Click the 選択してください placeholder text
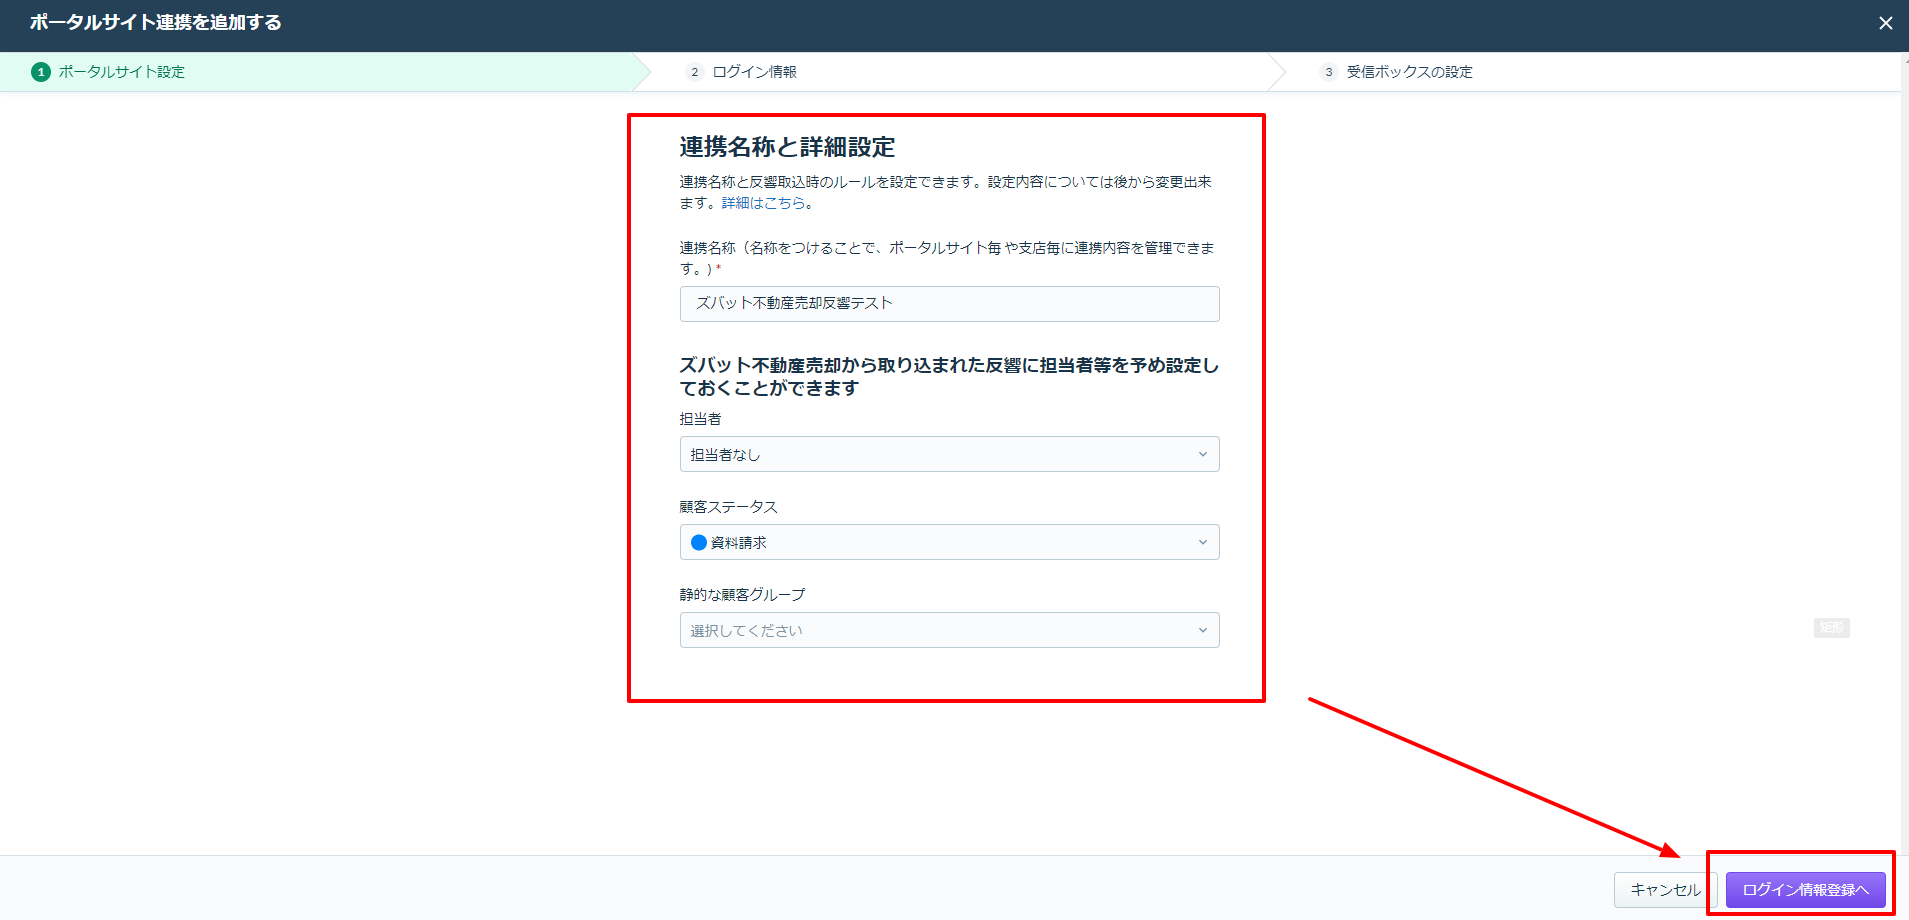Screen dimensions: 1909x920 click(x=746, y=631)
